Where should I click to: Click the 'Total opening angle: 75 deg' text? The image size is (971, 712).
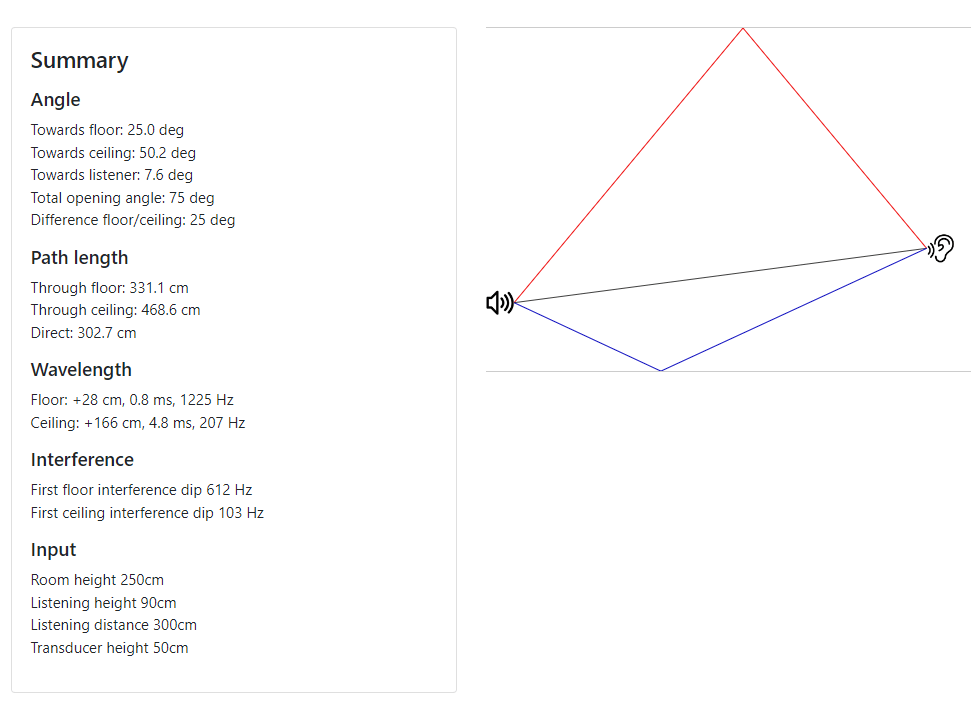tap(123, 198)
